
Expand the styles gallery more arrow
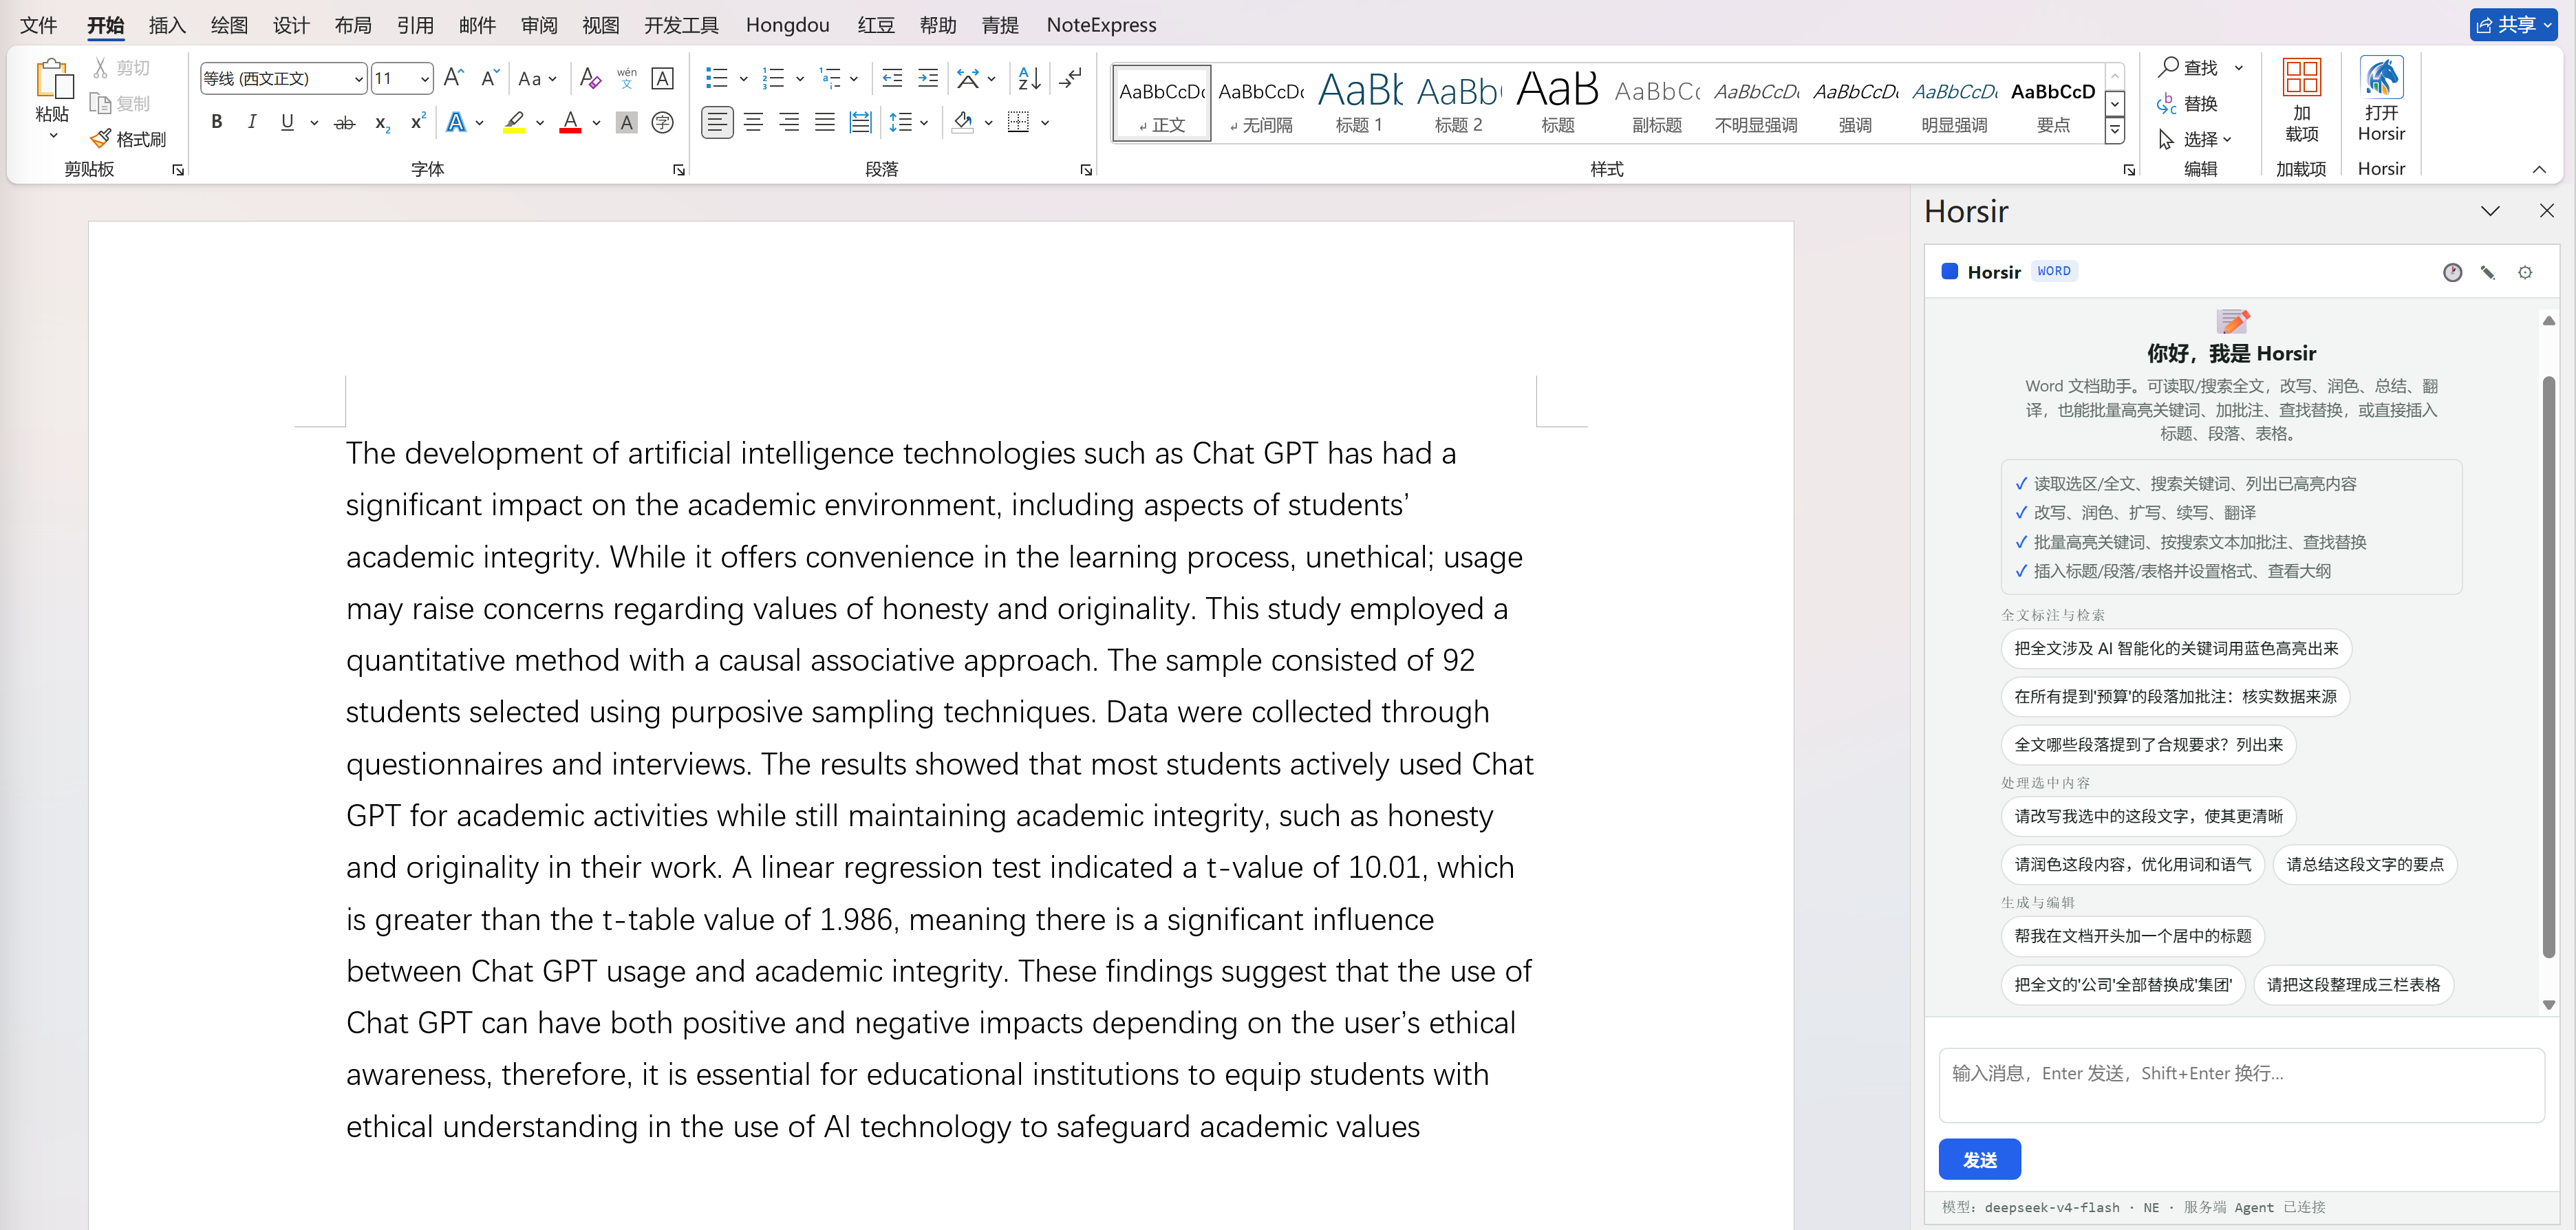coord(2114,130)
